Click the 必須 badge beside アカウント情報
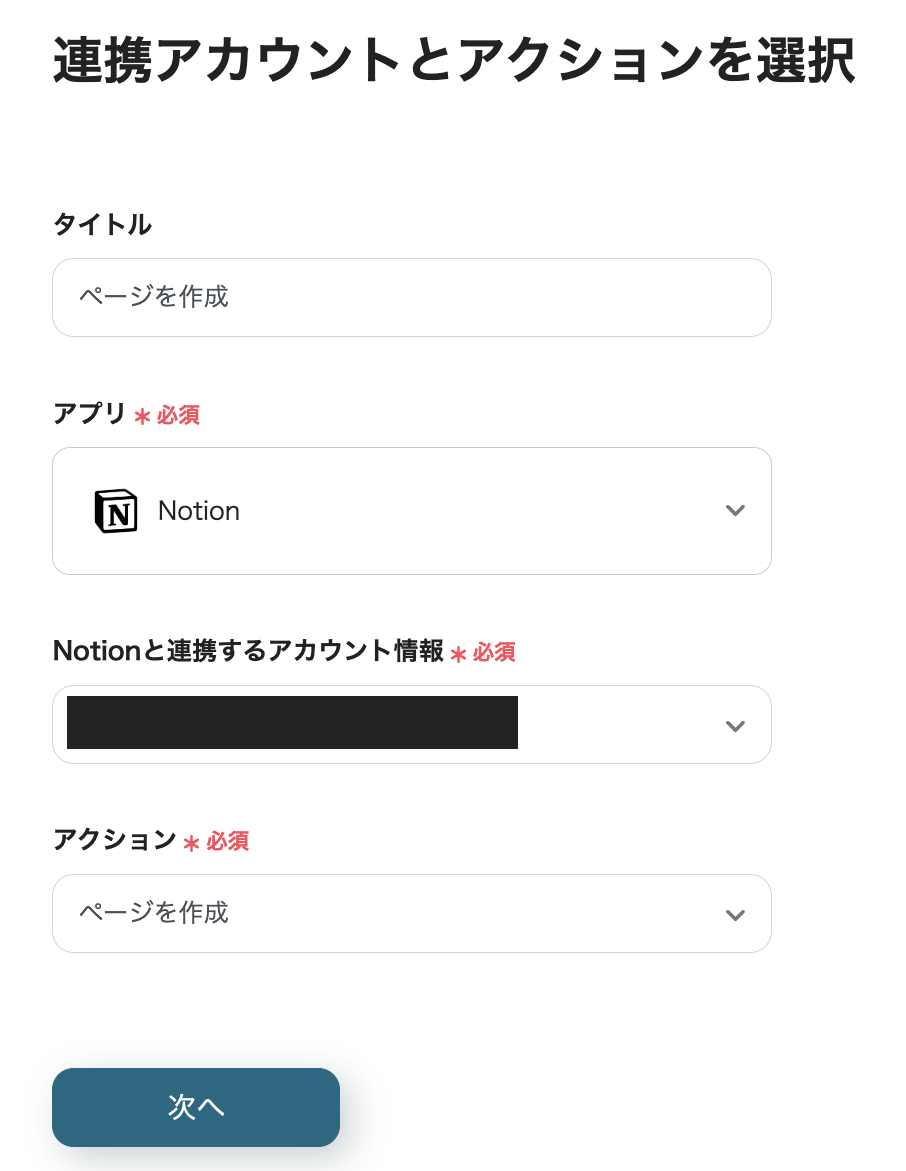Viewport: 906px width, 1171px height. click(494, 652)
